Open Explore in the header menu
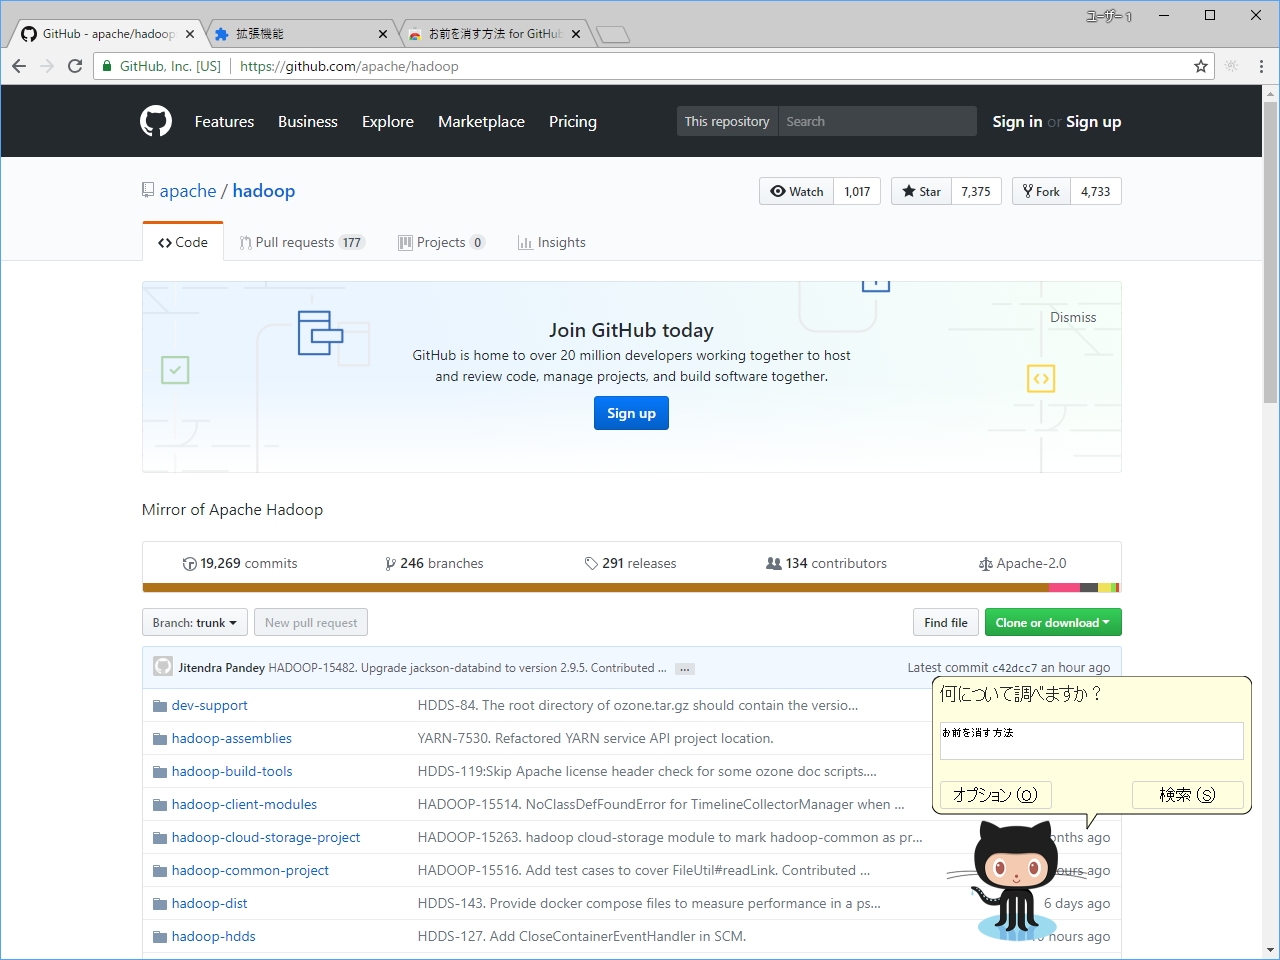Viewport: 1280px width, 960px height. 388,121
